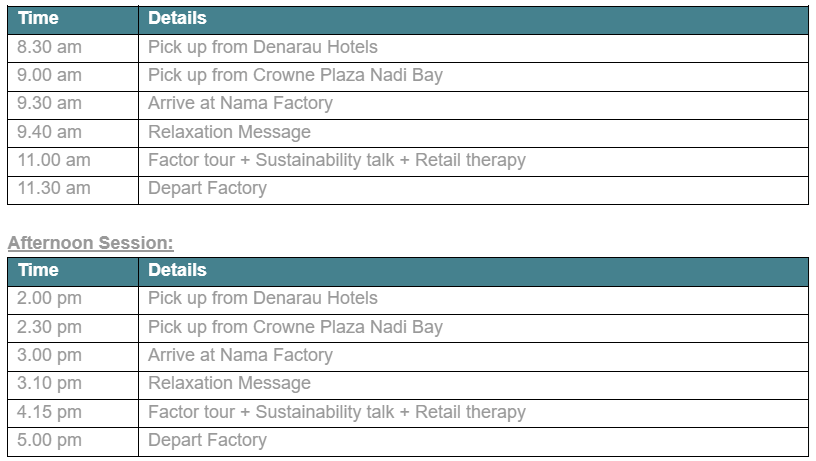Select the Time header in the afternoon table
Screen dimensions: 816x461
pyautogui.click(x=38, y=270)
